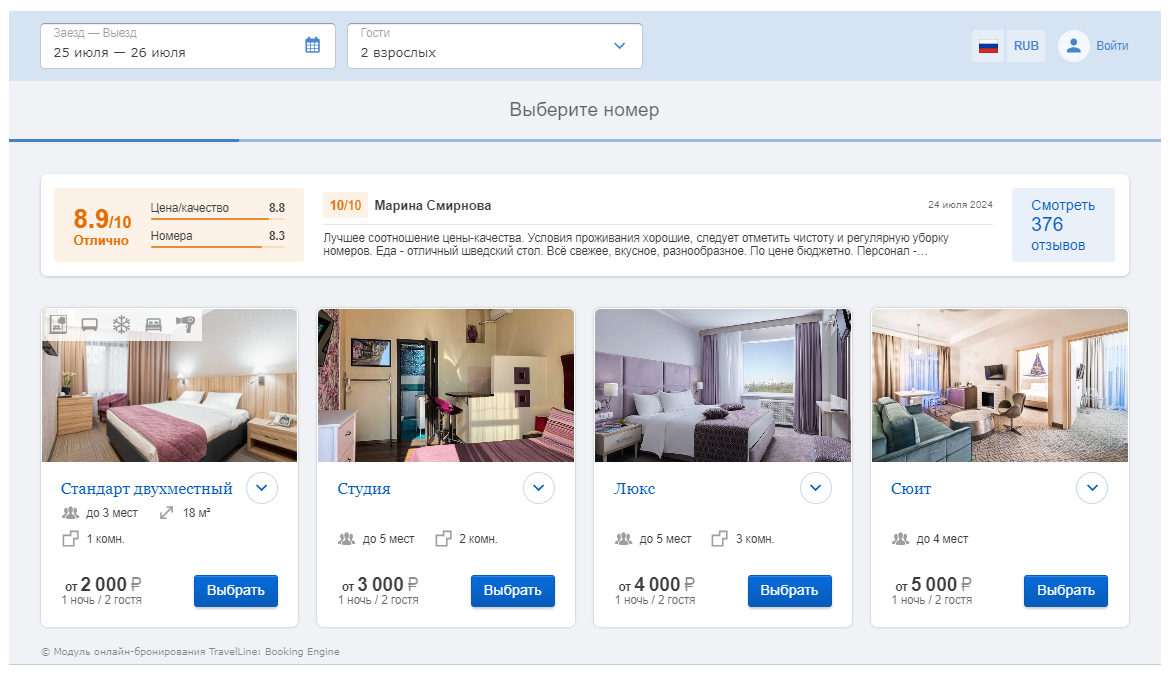Image resolution: width=1174 pixels, height=675 pixels.
Task: Click the TravelLine Booking Engine footer text
Action: click(190, 652)
